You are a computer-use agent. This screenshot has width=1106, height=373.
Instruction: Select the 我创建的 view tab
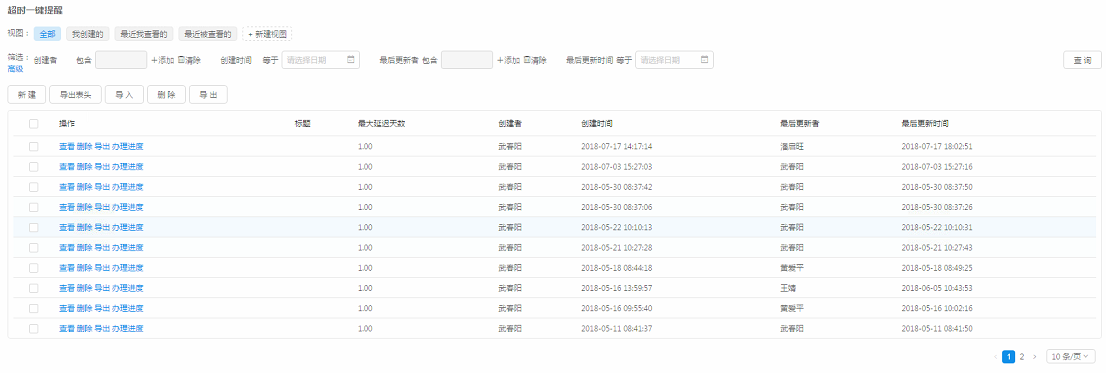pos(87,34)
